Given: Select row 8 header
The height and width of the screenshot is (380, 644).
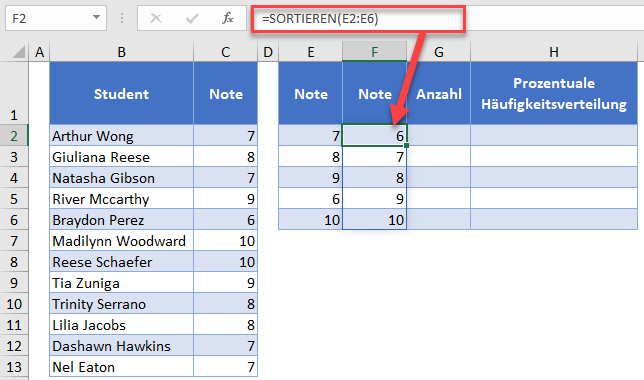Looking at the screenshot, I should pyautogui.click(x=14, y=261).
